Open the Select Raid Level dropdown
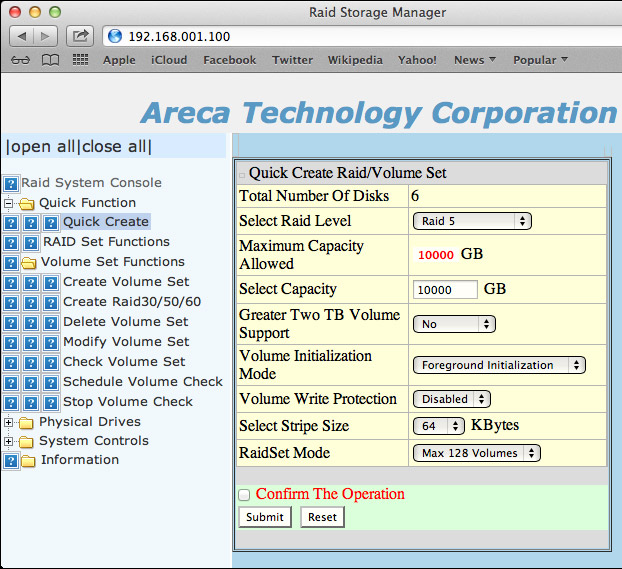 pyautogui.click(x=472, y=221)
